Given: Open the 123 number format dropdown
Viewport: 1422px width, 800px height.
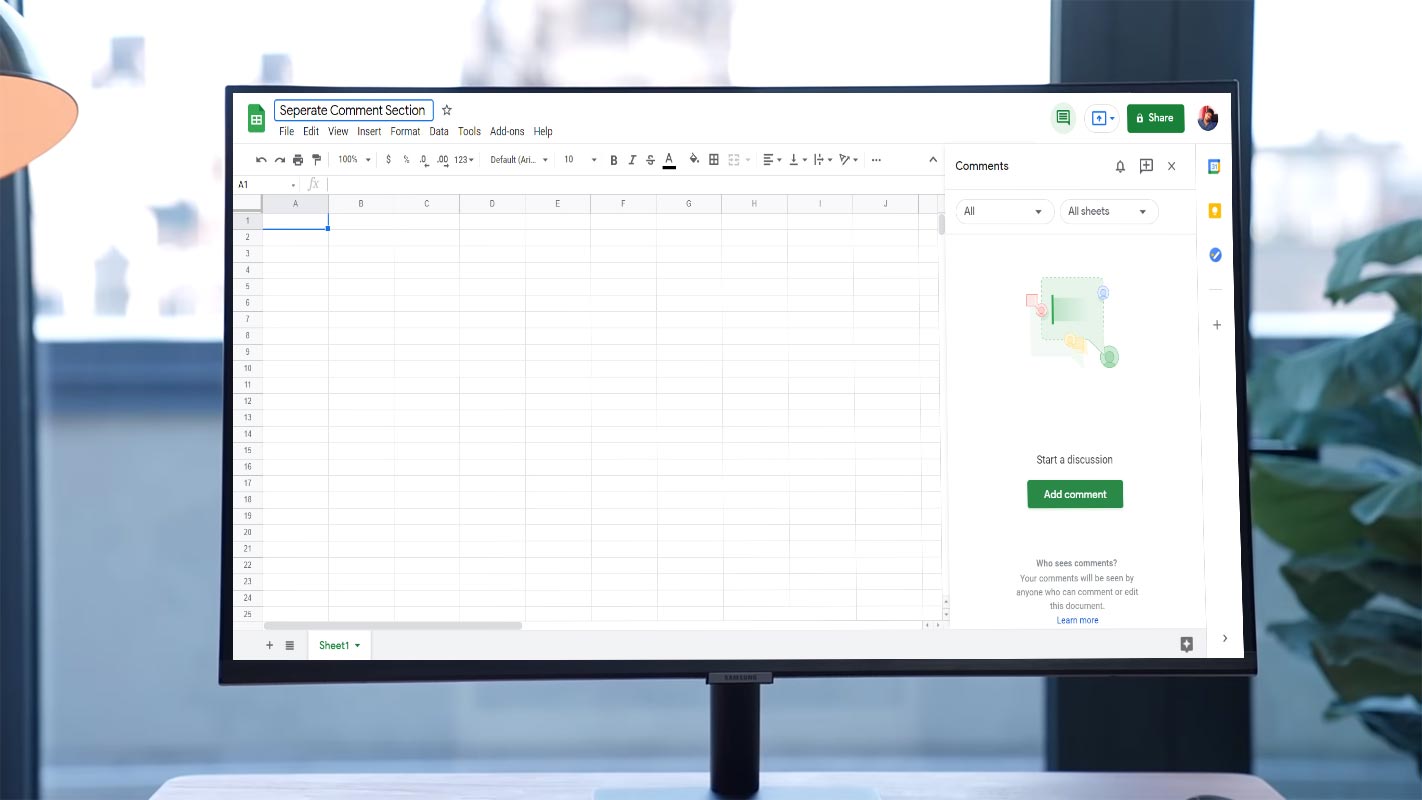Looking at the screenshot, I should [464, 160].
